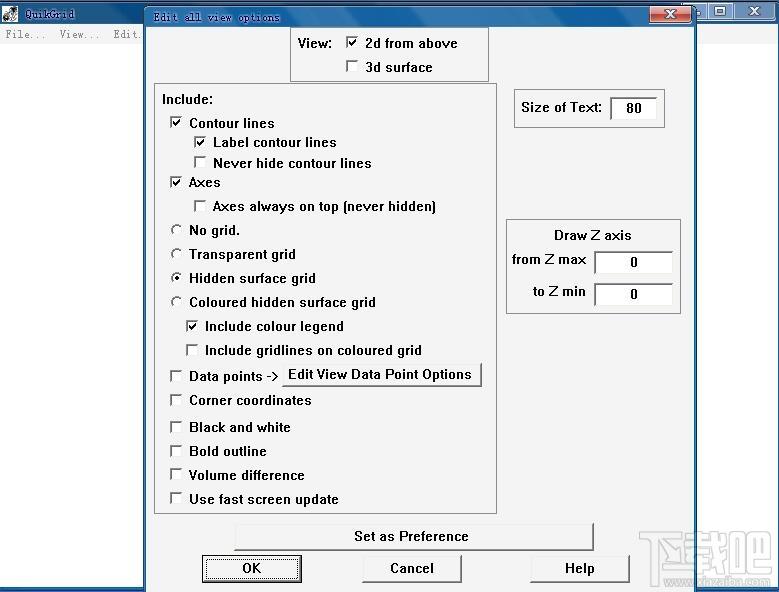This screenshot has height=592, width=779.
Task: Uncheck Include colour legend
Action: pyautogui.click(x=192, y=326)
